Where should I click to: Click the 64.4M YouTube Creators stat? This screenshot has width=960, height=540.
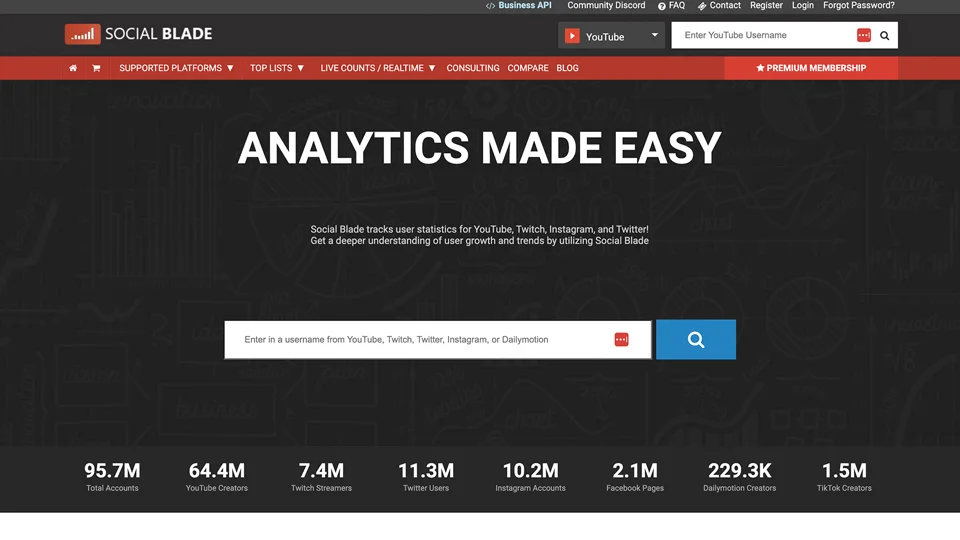coord(217,477)
